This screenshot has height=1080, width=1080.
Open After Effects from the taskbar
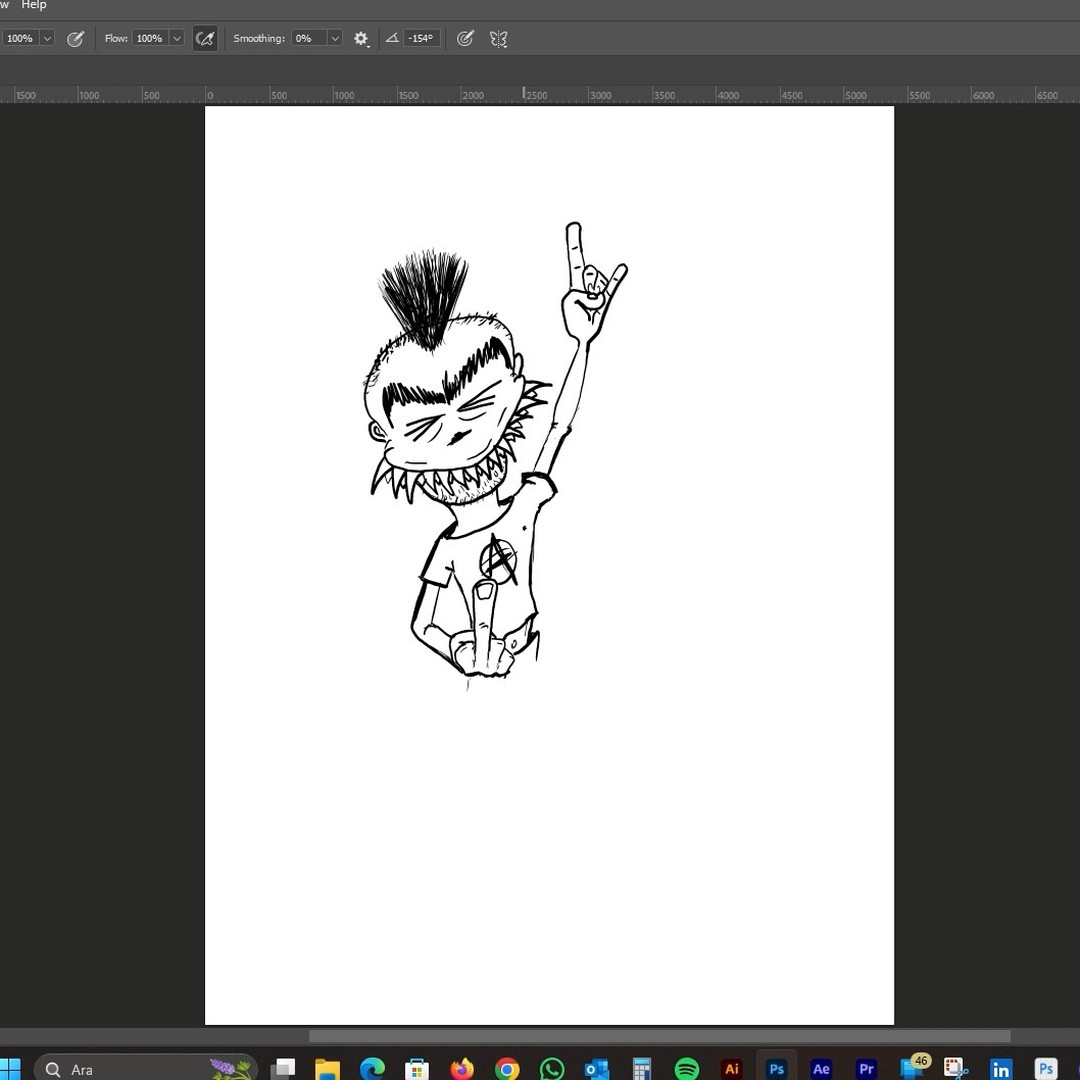tap(821, 1069)
